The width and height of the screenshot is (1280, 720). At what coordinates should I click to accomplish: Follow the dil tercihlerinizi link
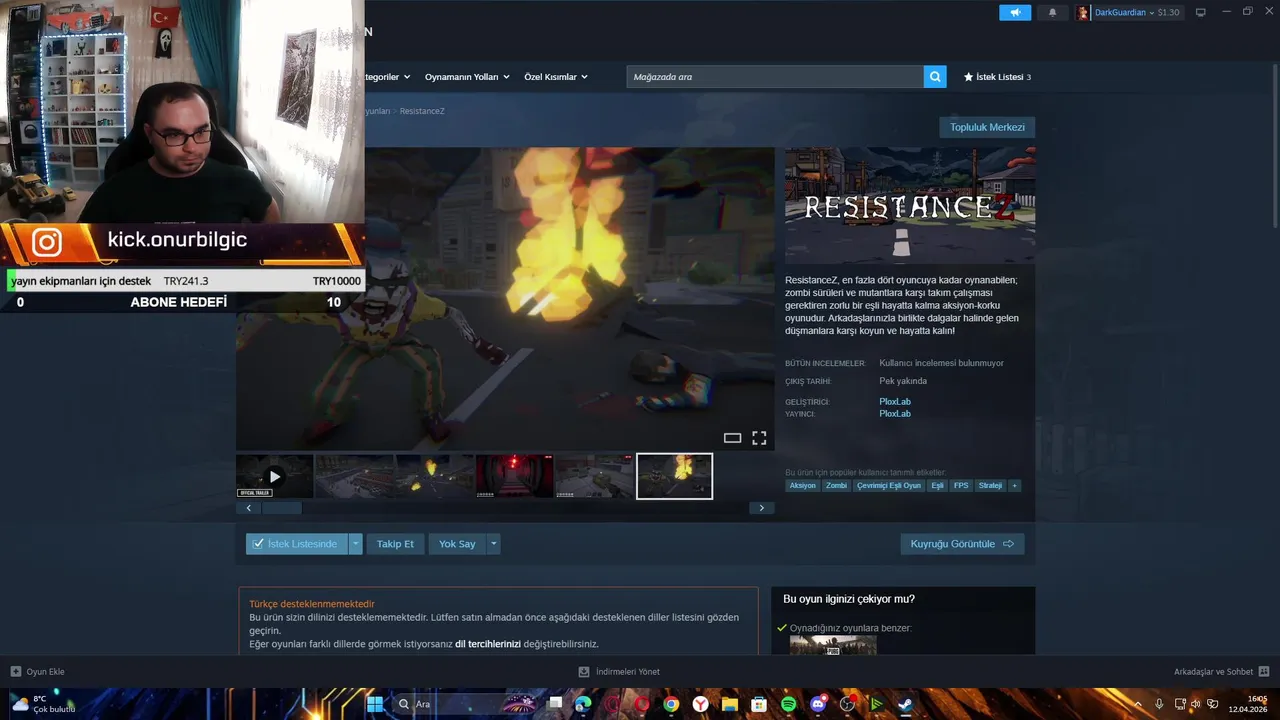point(488,644)
